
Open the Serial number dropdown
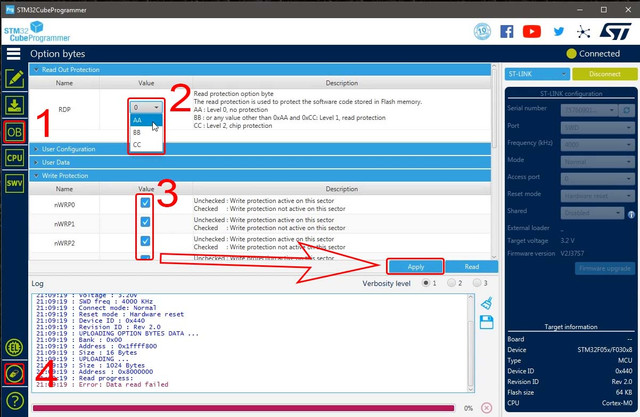click(x=589, y=110)
